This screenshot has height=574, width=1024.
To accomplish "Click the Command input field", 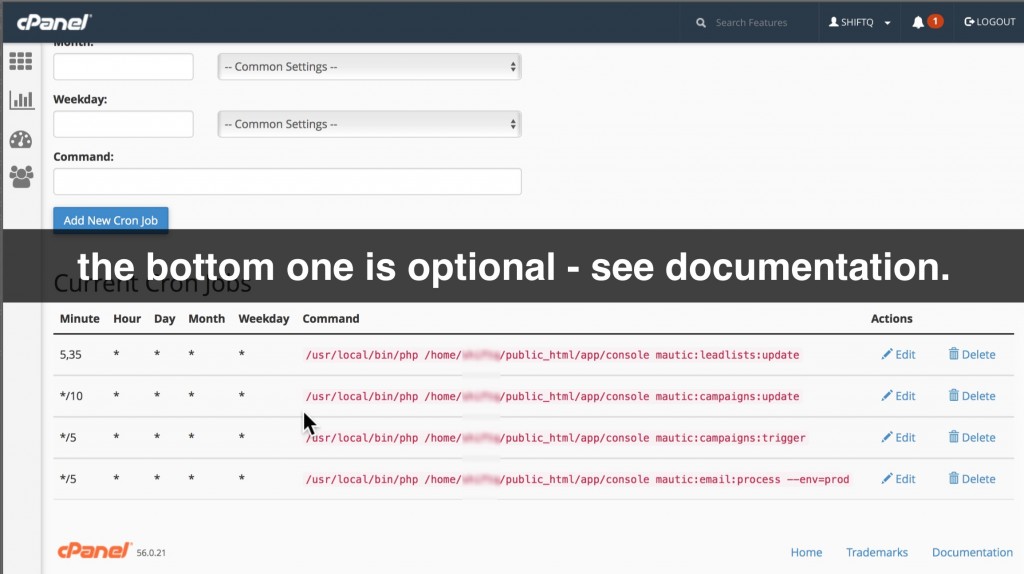I will (287, 182).
